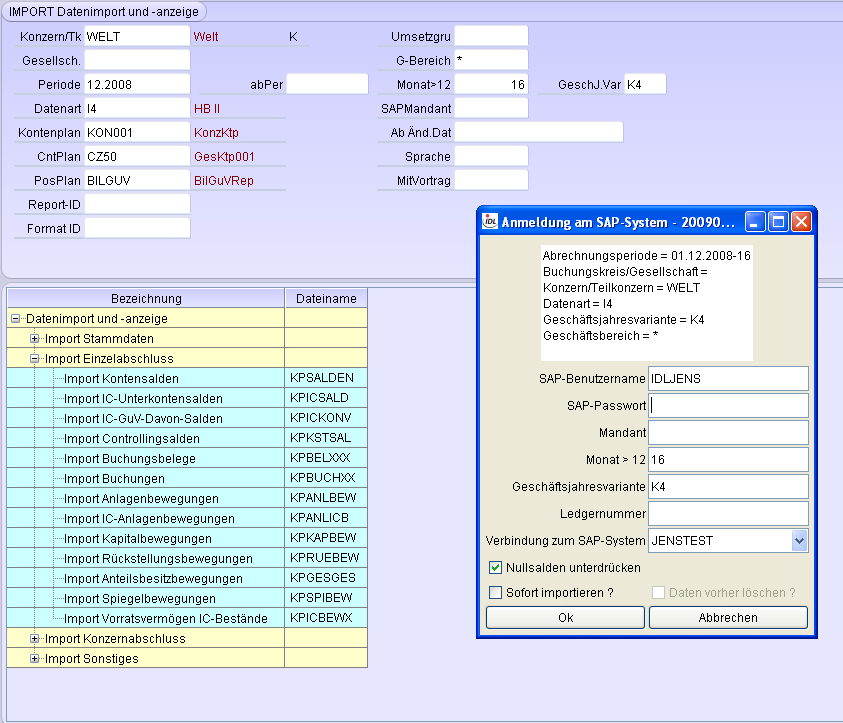Image resolution: width=843 pixels, height=723 pixels.
Task: Click the PosPlan field showing BILGUV
Action: (x=137, y=181)
